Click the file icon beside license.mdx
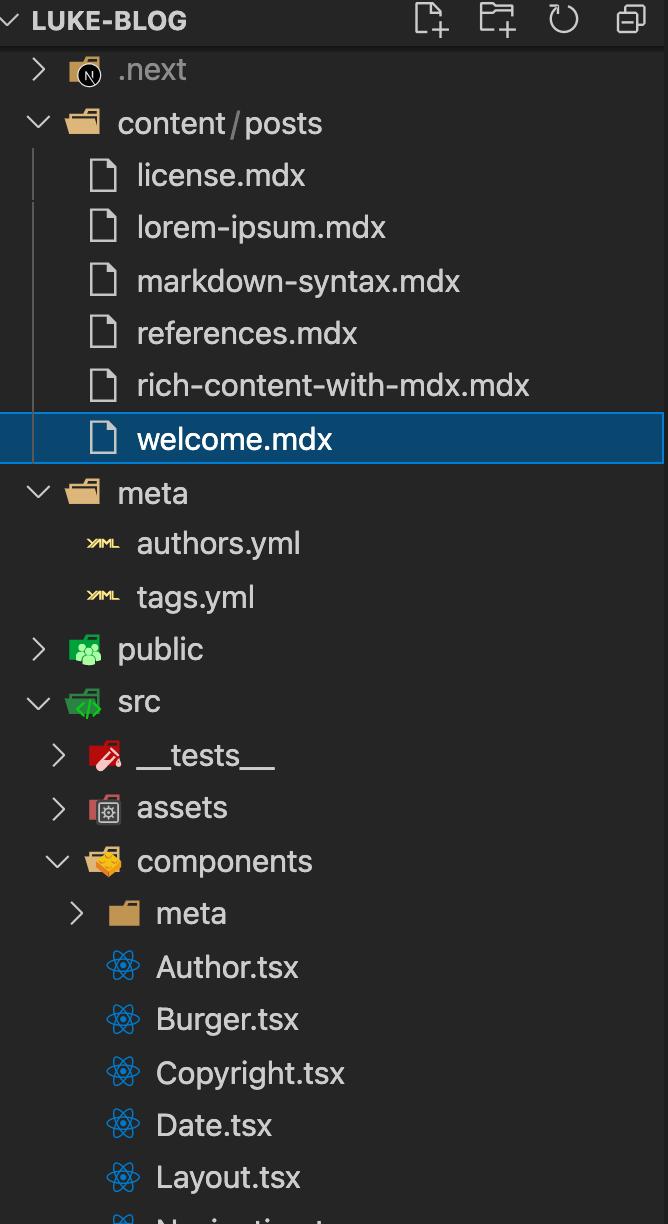The width and height of the screenshot is (668, 1224). click(x=103, y=175)
